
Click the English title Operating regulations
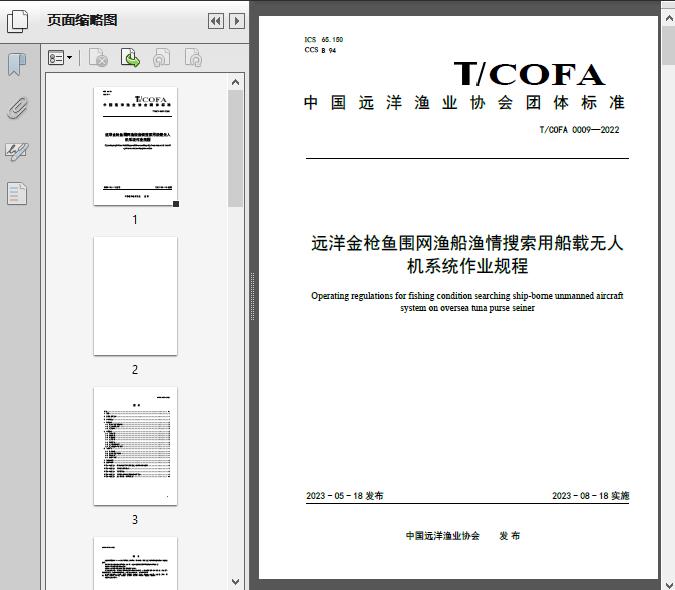point(467,302)
